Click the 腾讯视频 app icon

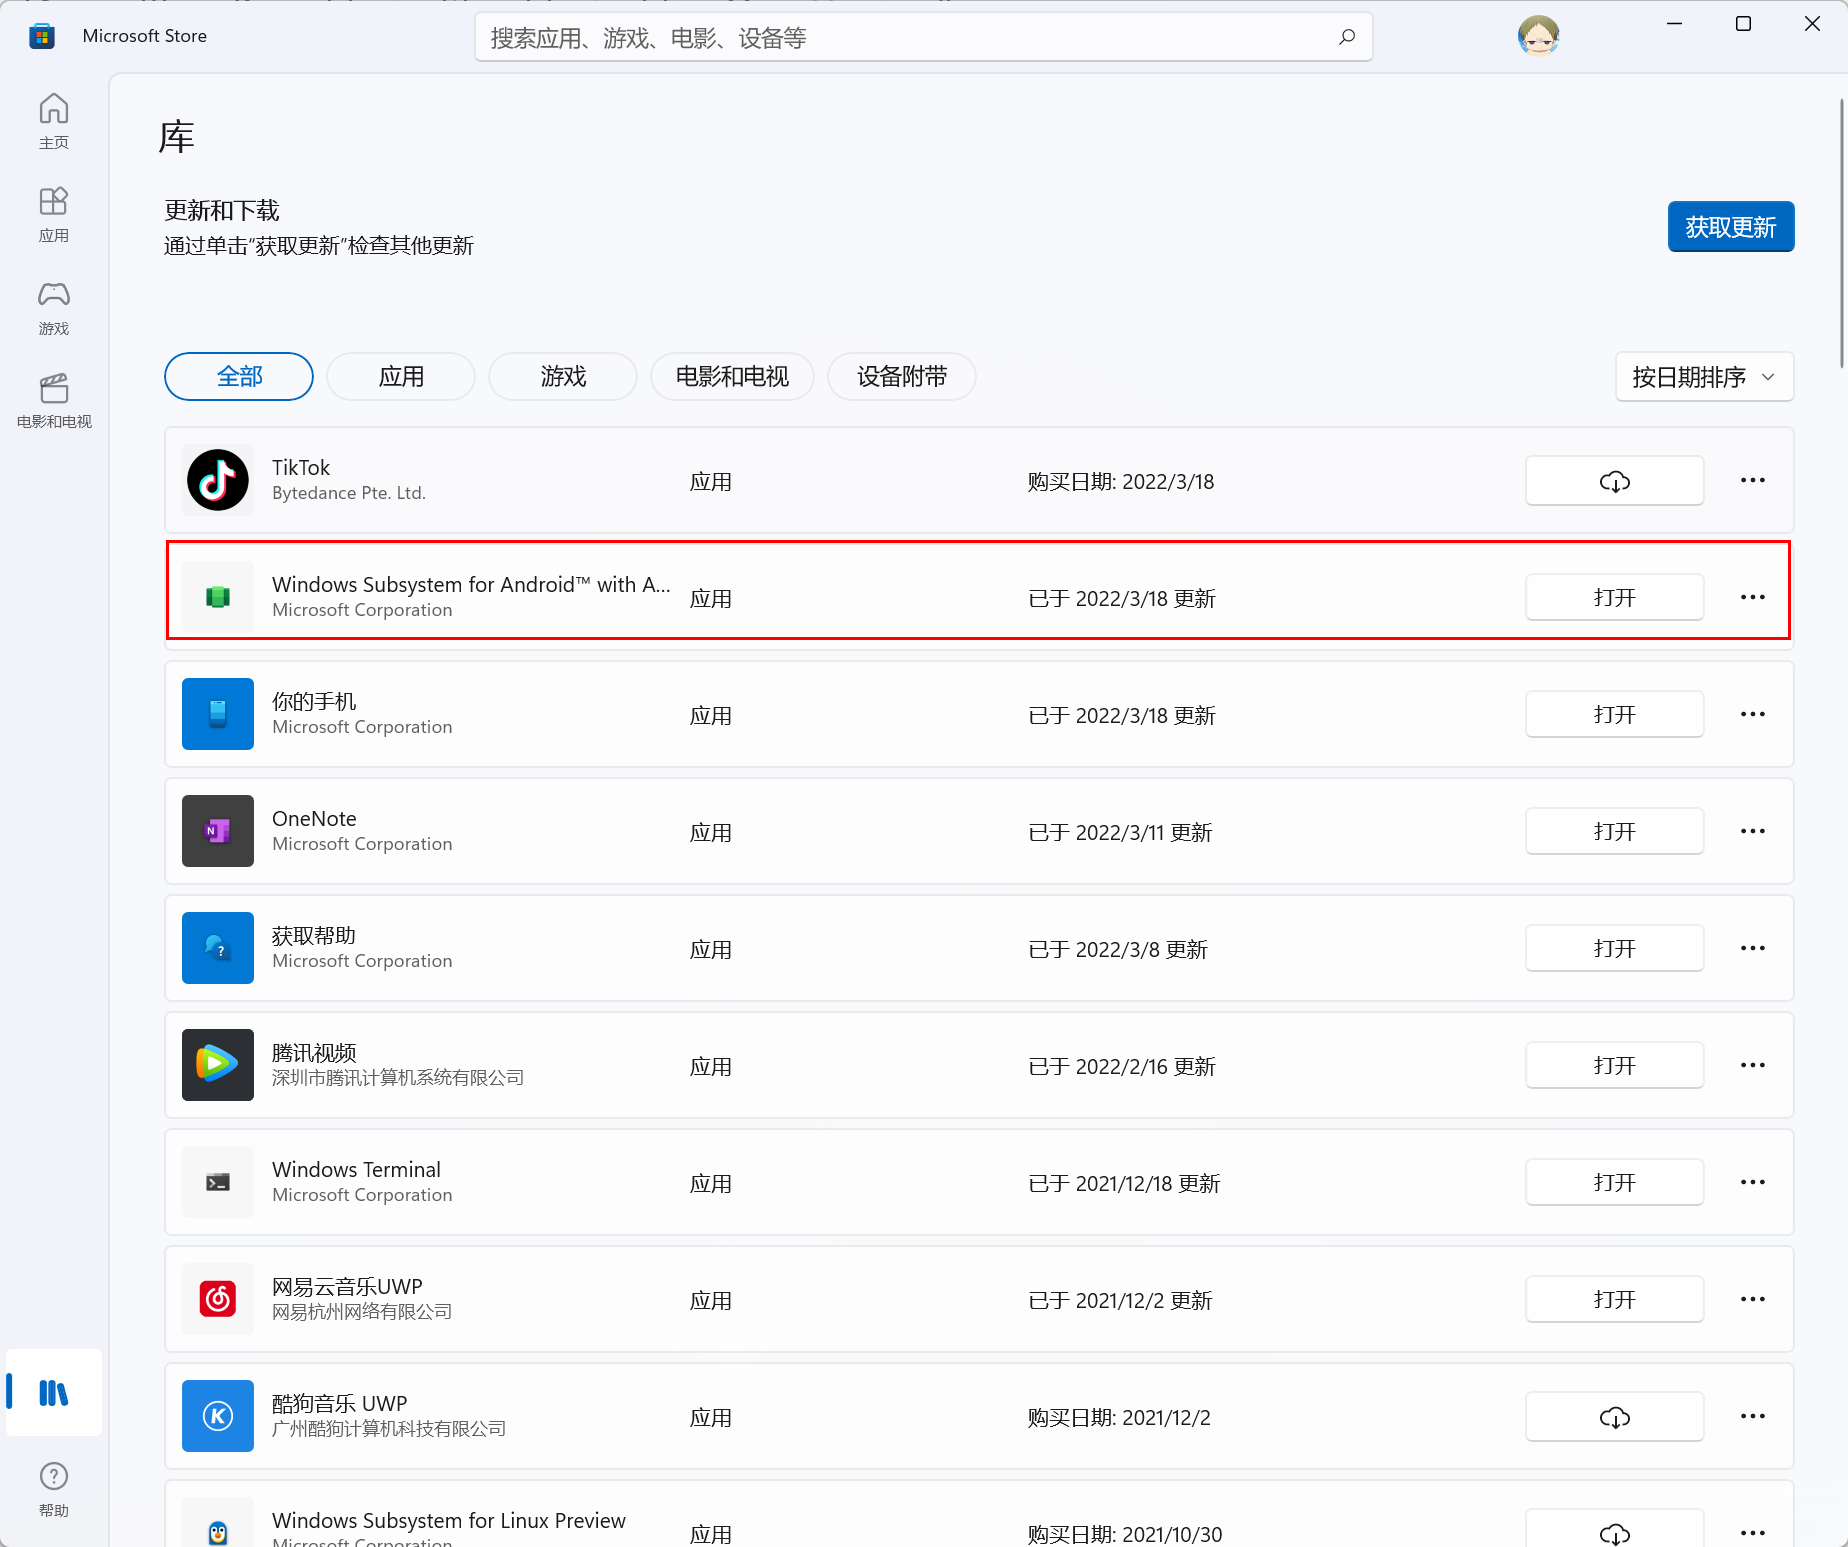tap(218, 1065)
